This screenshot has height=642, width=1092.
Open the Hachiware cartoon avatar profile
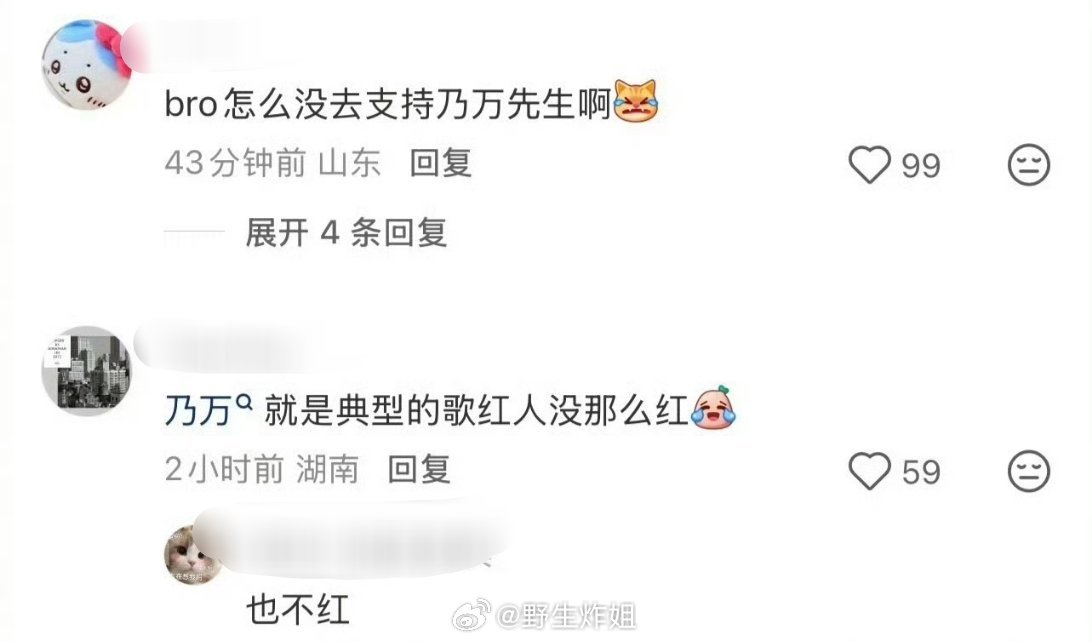(87, 65)
